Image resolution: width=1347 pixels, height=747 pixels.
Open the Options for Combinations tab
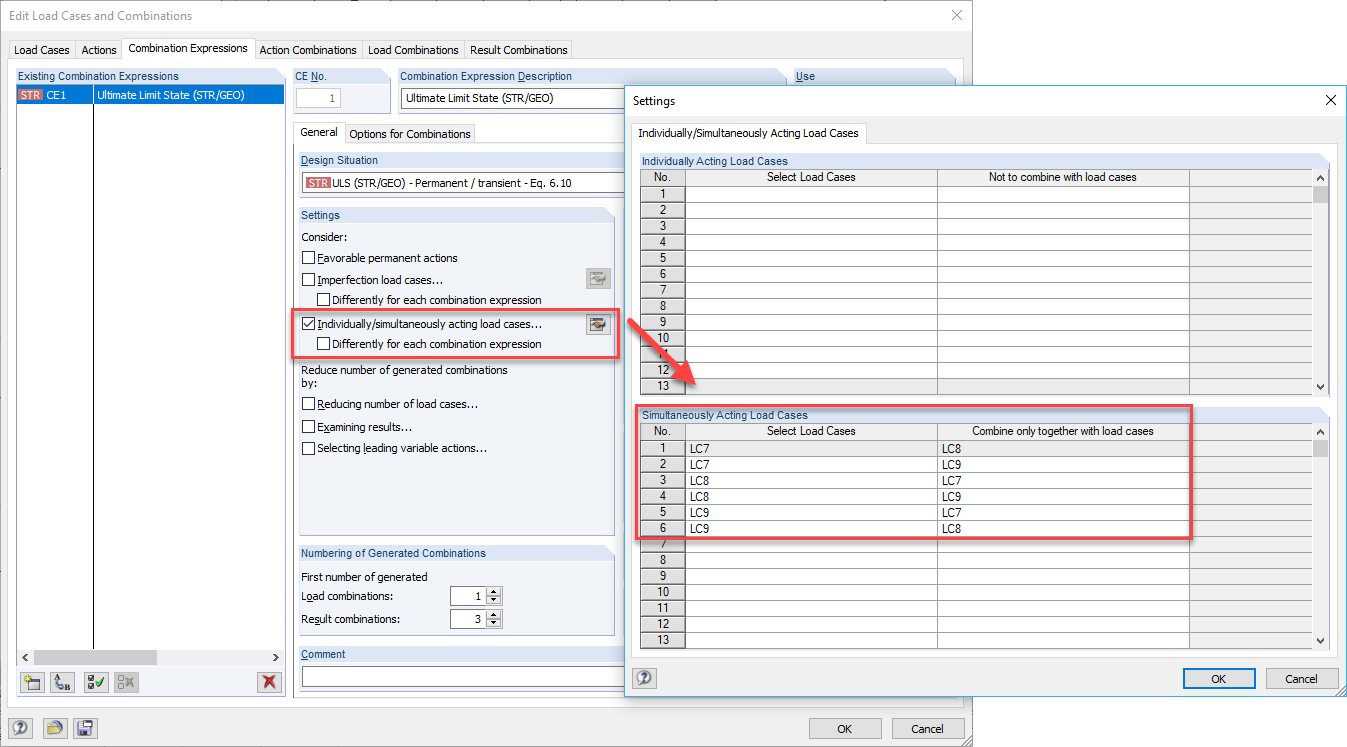410,132
